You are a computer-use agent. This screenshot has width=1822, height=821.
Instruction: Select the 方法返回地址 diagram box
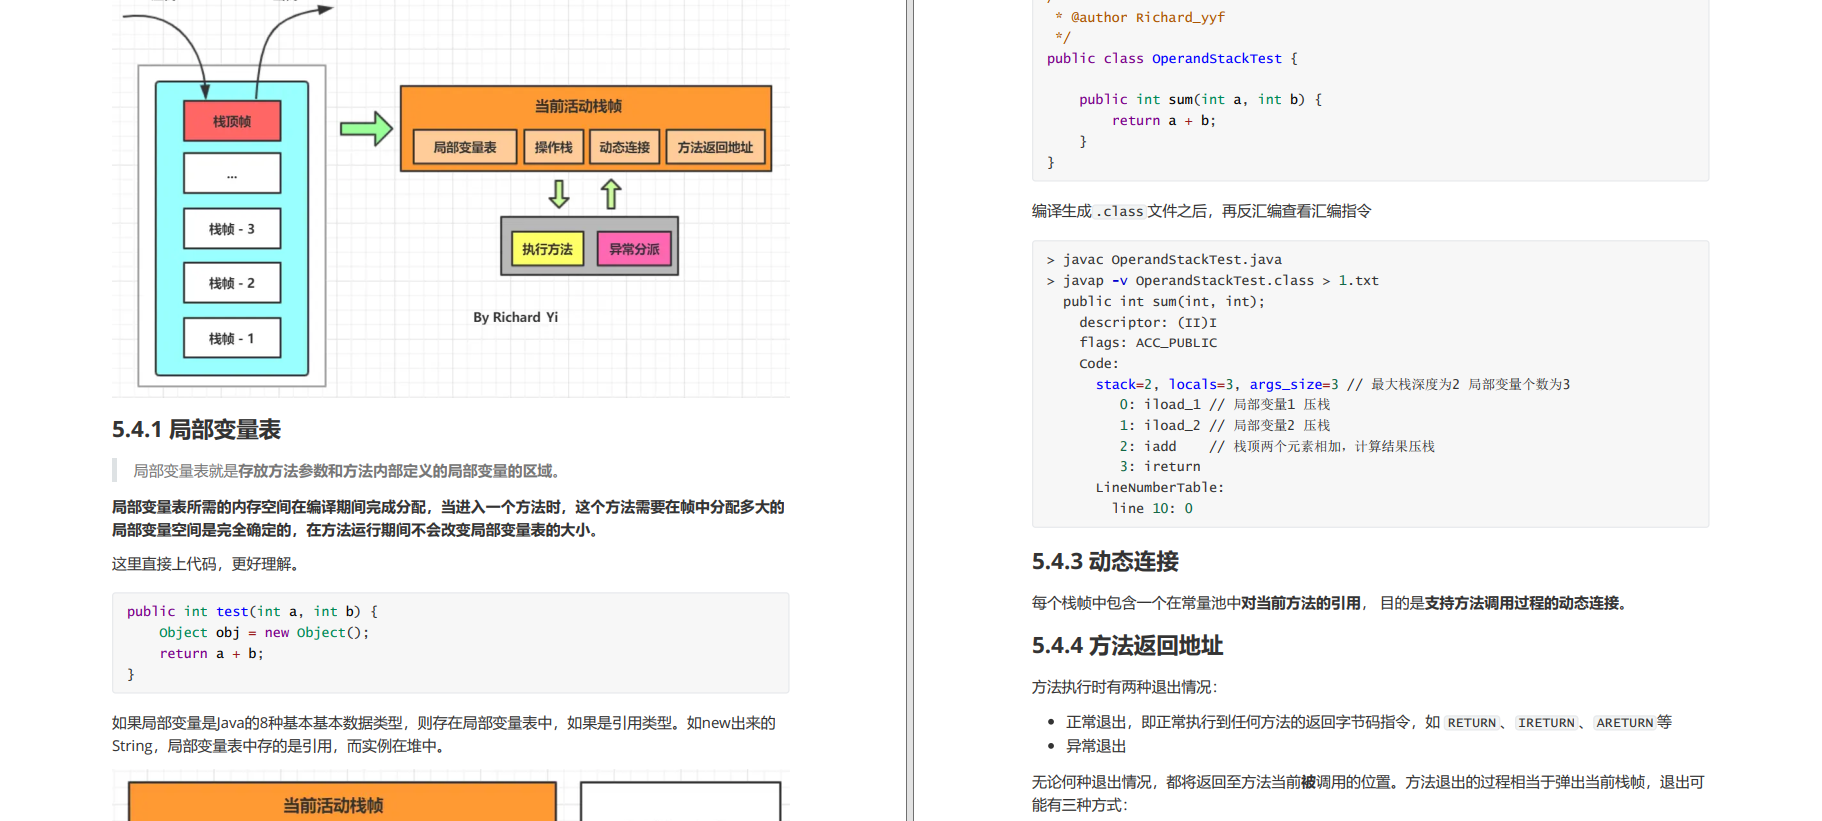point(715,147)
